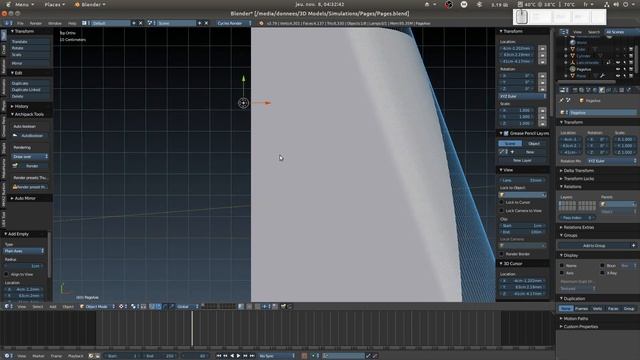Expand the History panel in tool shelf
Image resolution: width=640 pixels, height=360 pixels.
[20, 106]
